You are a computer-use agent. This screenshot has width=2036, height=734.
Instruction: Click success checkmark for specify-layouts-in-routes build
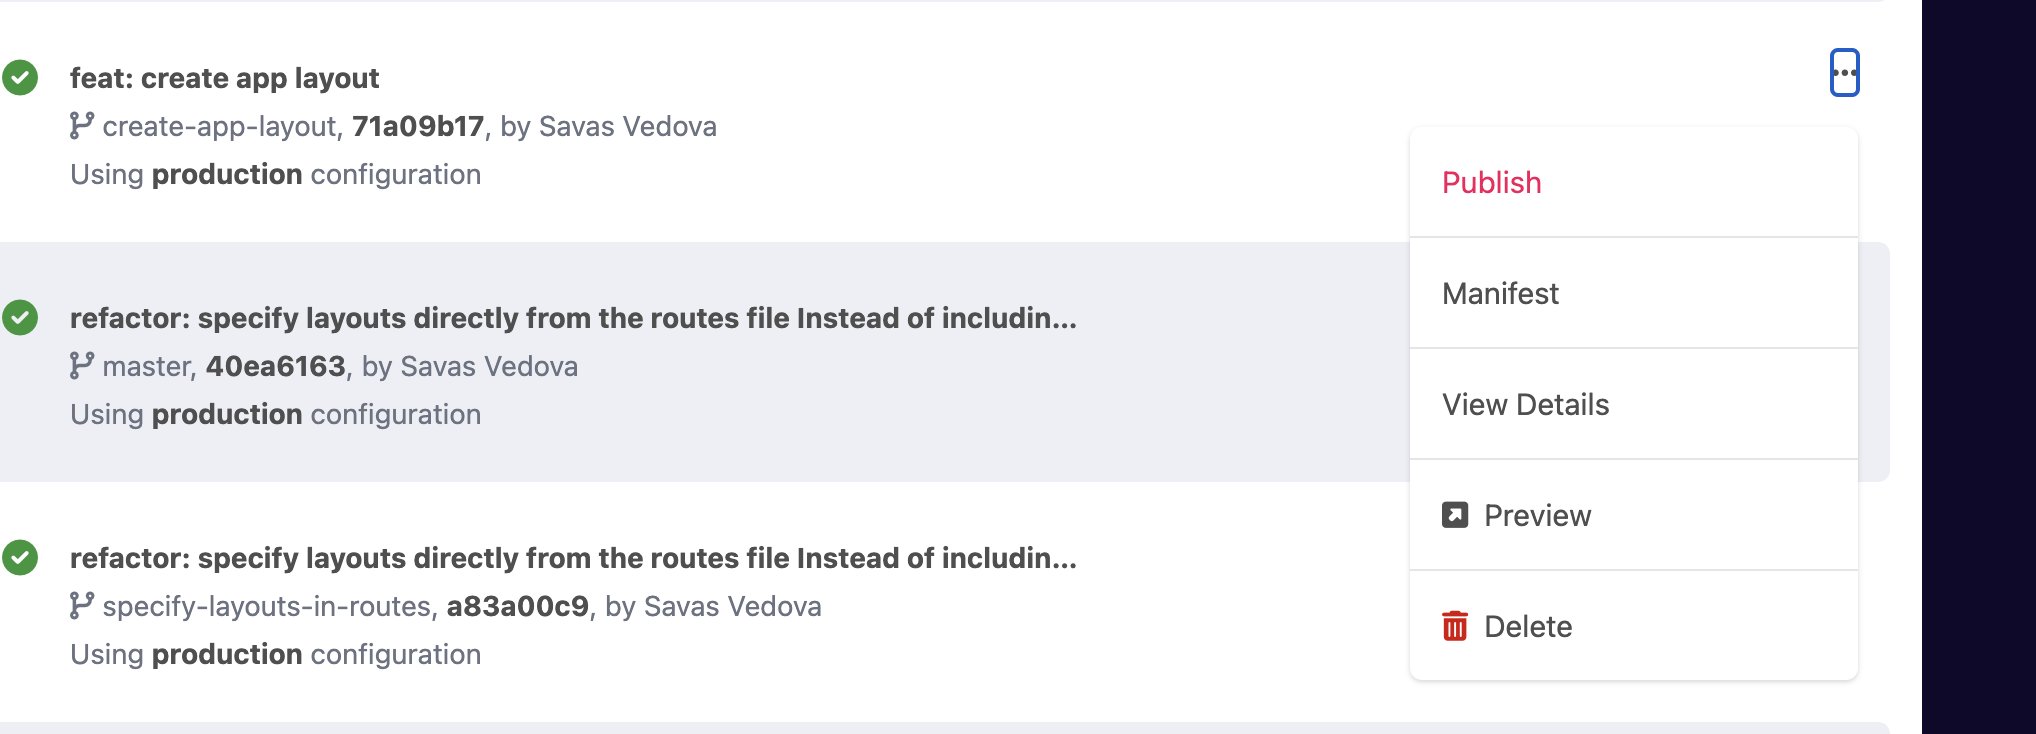pyautogui.click(x=20, y=558)
